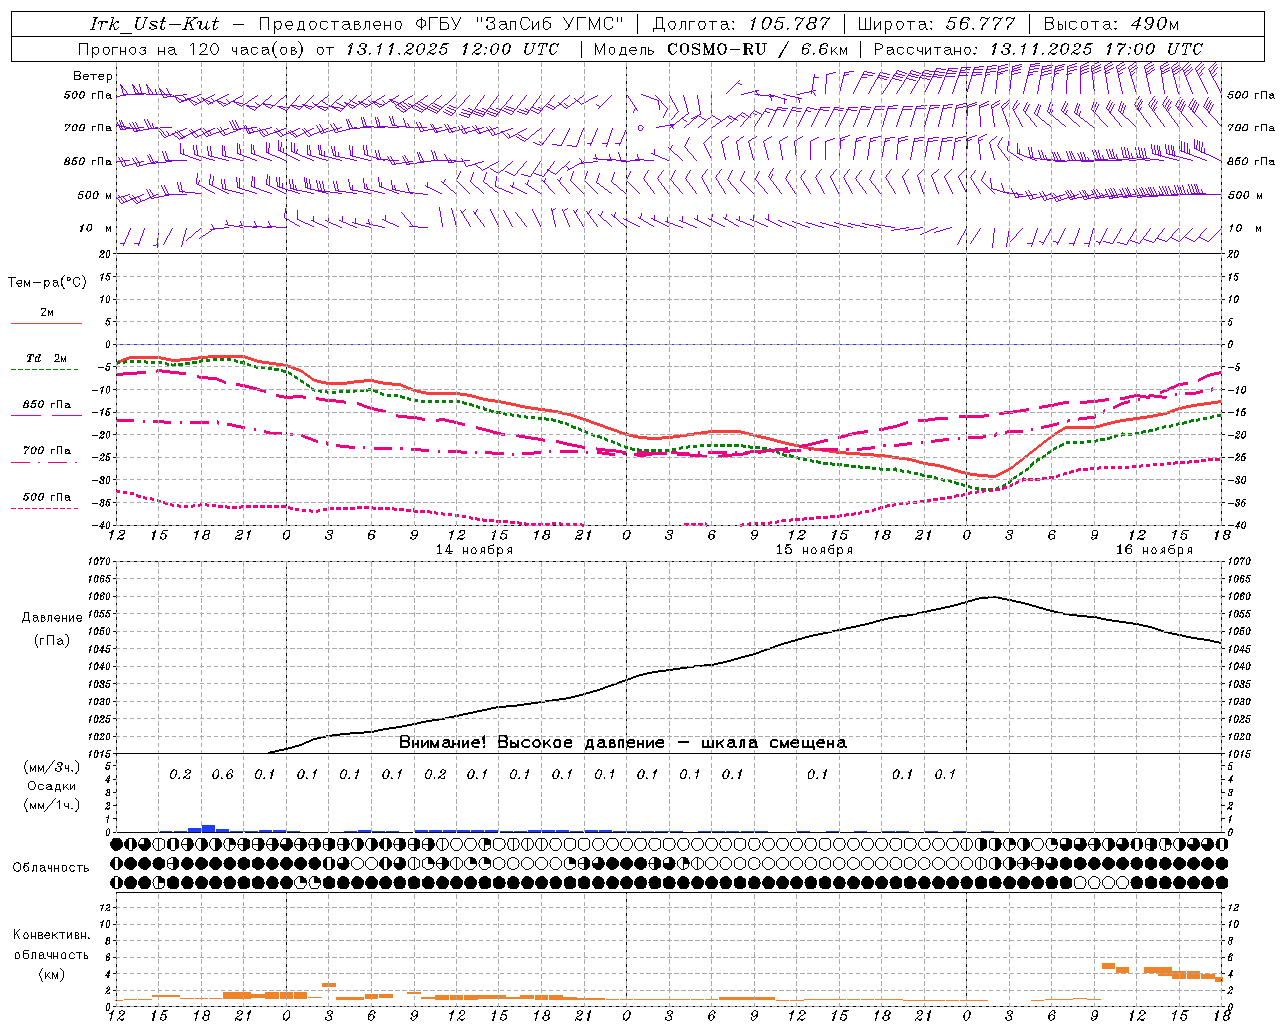Click "-25" on right temperature axis
Screen dimensions: 1280x1024
1236,458
